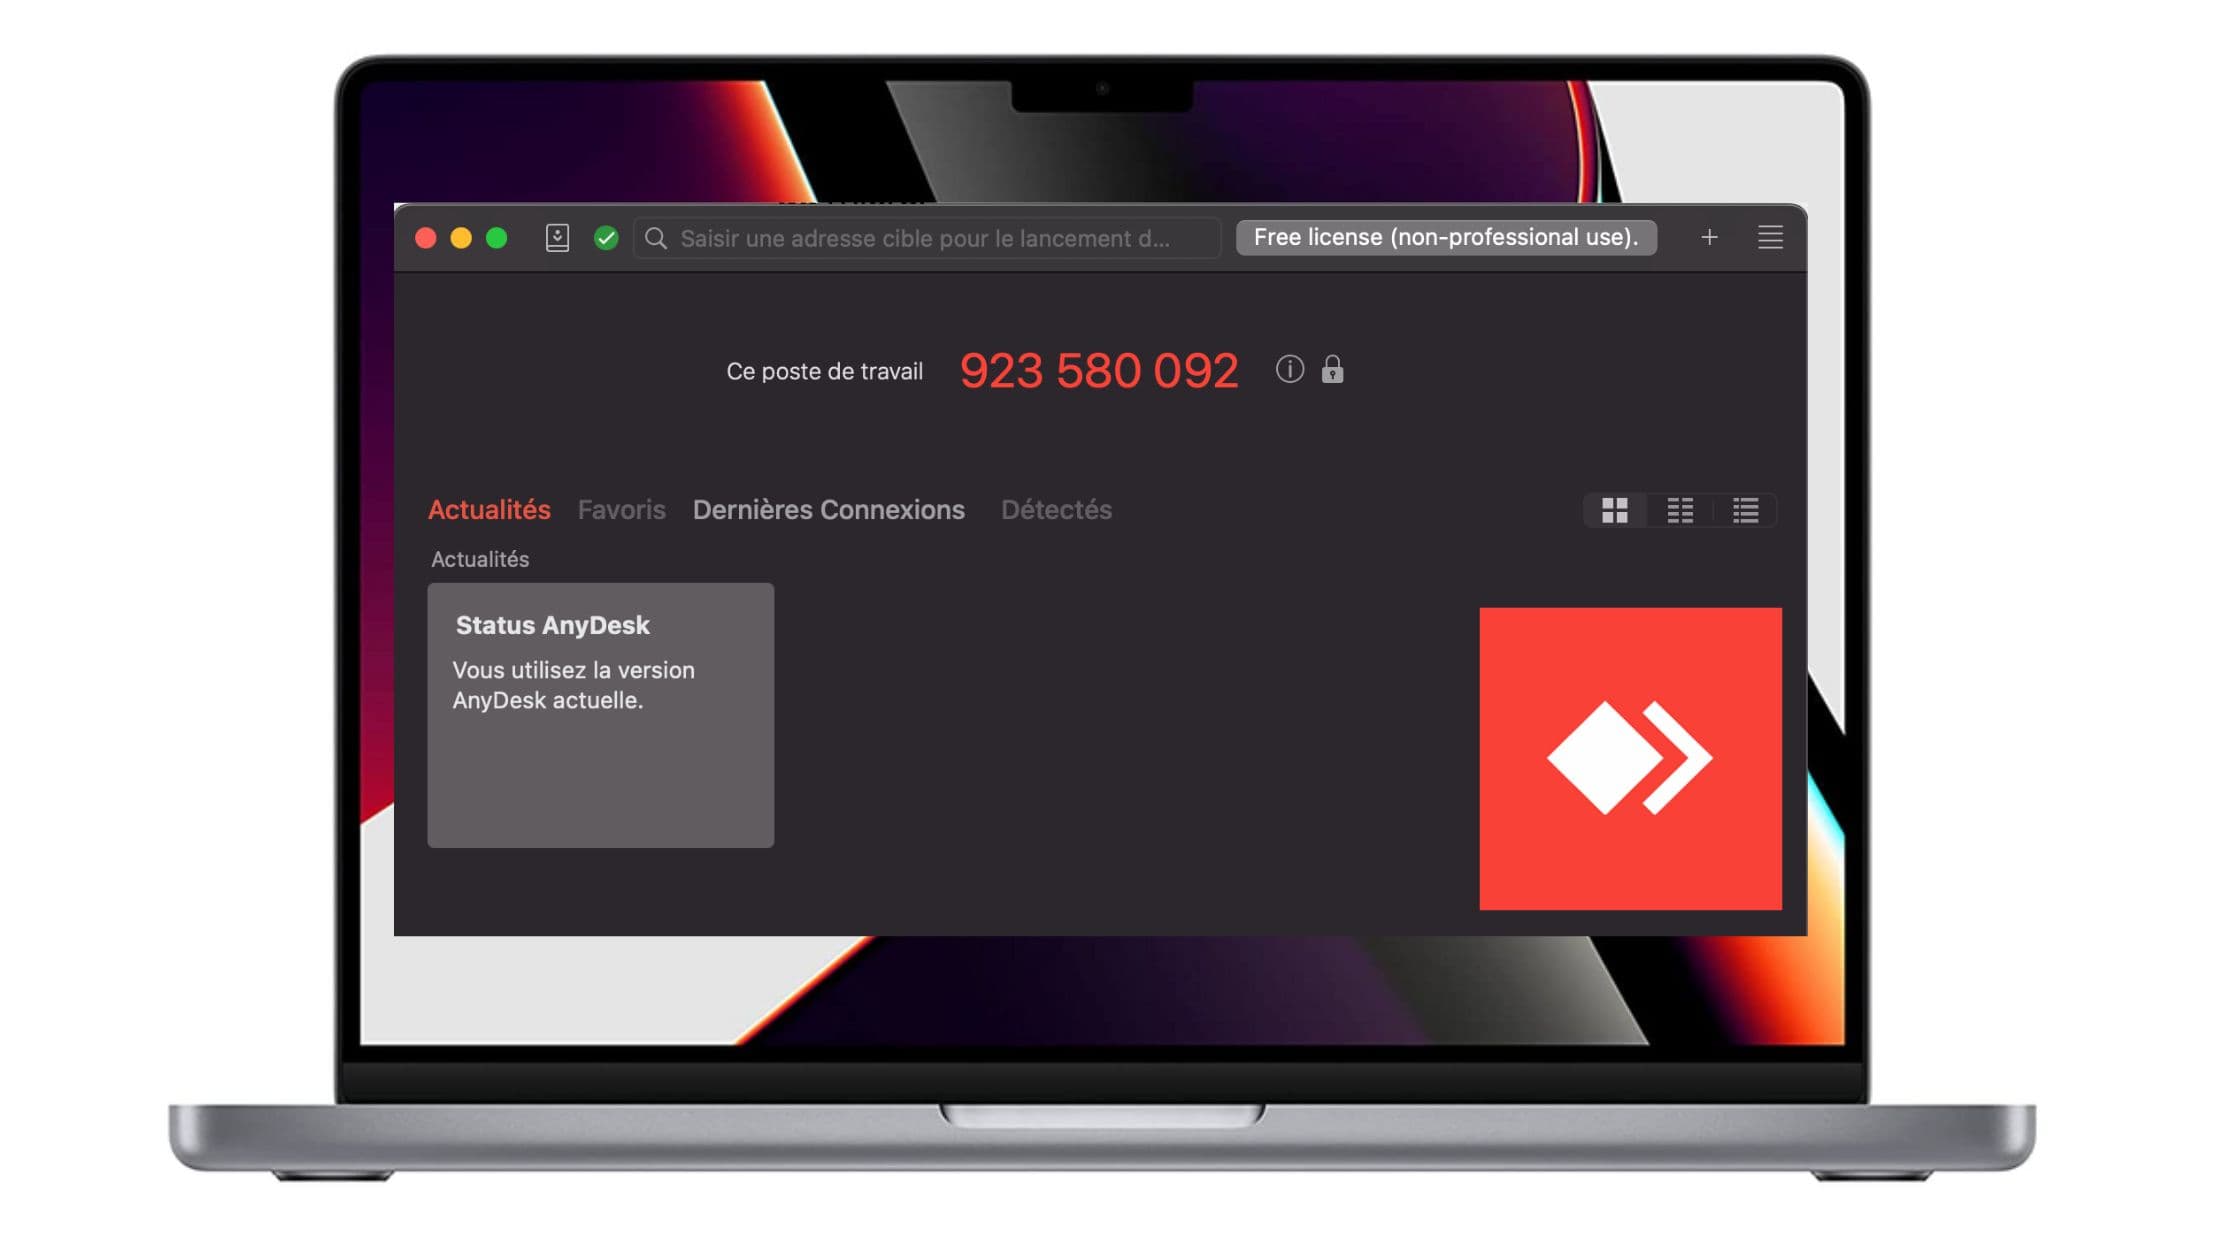Click the connection info circle icon
Viewport: 2240px width, 1260px height.
1288,369
